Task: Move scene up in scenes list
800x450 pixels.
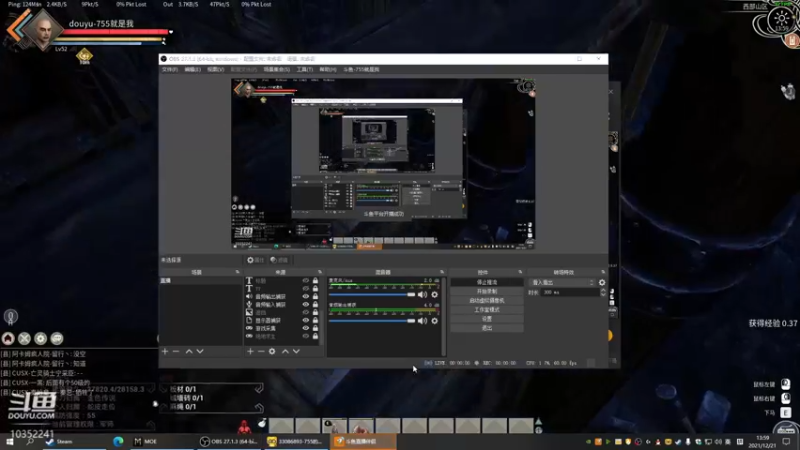Action: [x=189, y=351]
